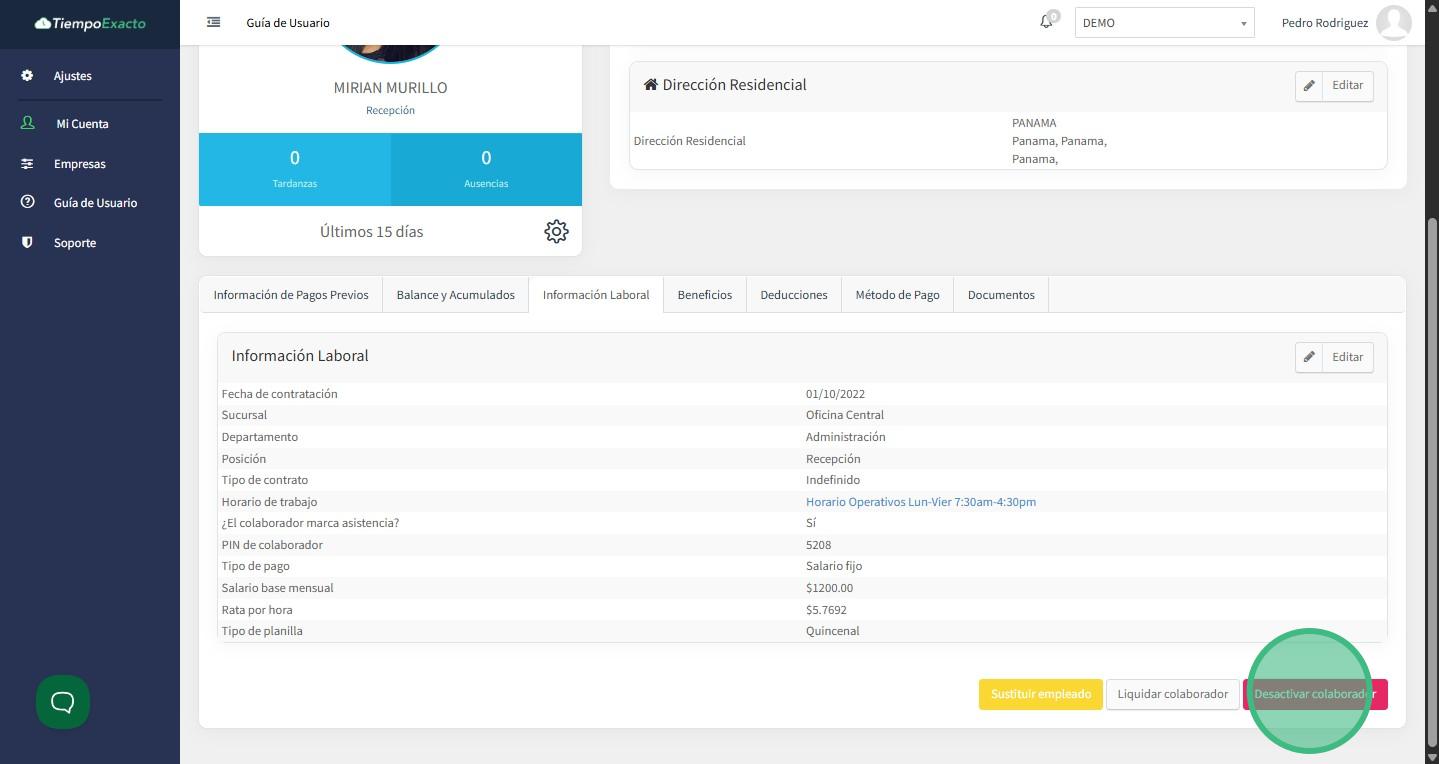Toggle the sidebar hamburger menu icon
The width and height of the screenshot is (1439, 764).
click(213, 22)
